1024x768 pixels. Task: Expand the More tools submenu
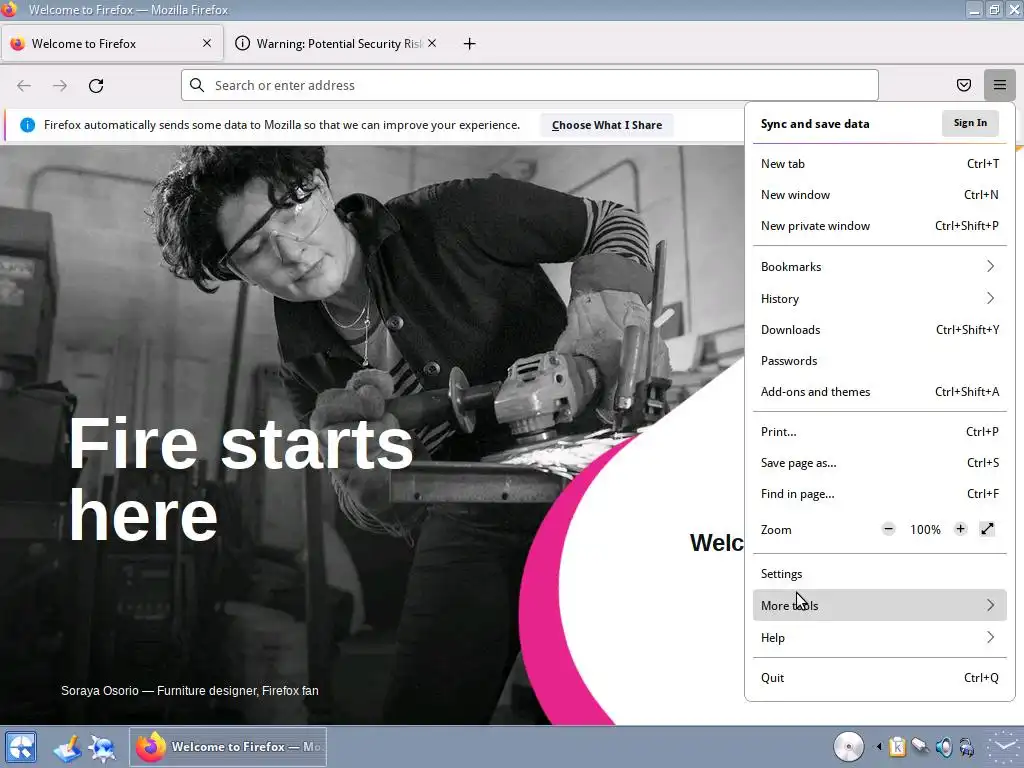(880, 605)
